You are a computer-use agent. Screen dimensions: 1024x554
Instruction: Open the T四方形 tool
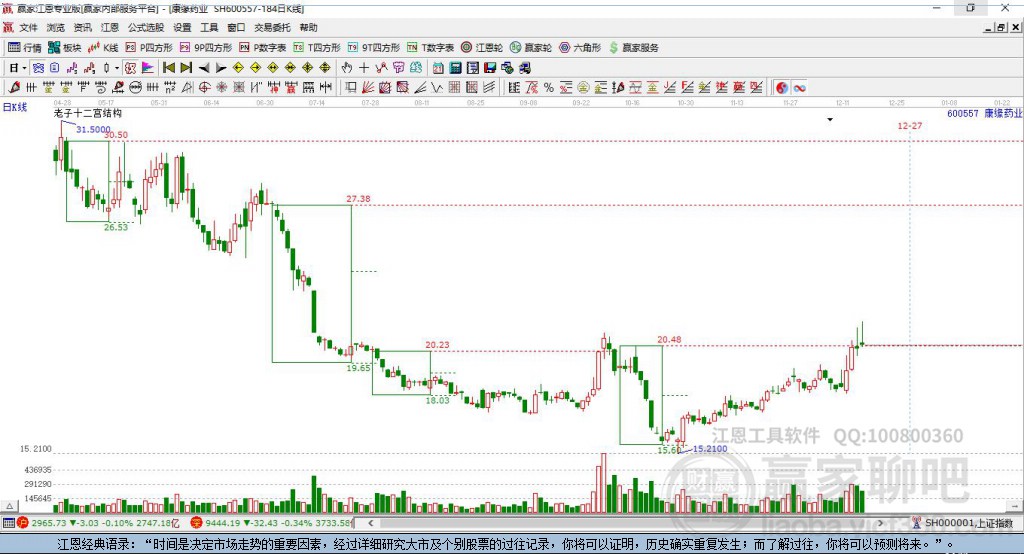317,48
